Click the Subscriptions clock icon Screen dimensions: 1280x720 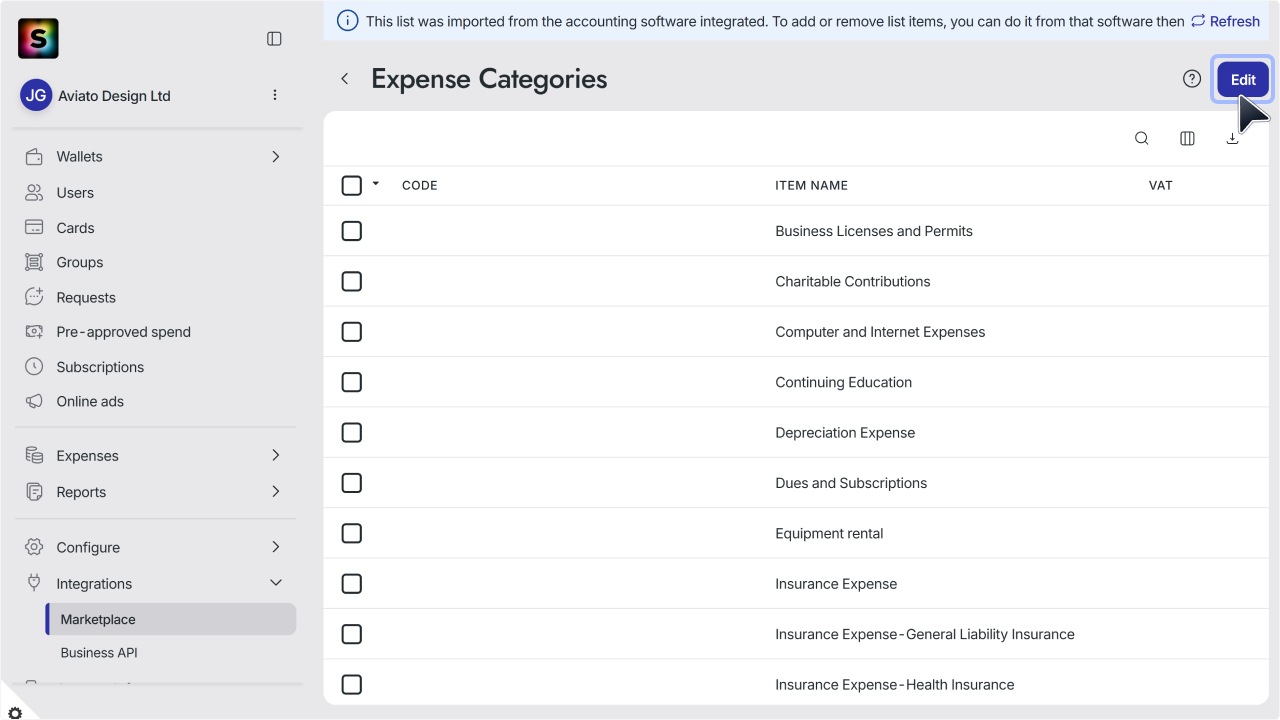click(x=34, y=367)
